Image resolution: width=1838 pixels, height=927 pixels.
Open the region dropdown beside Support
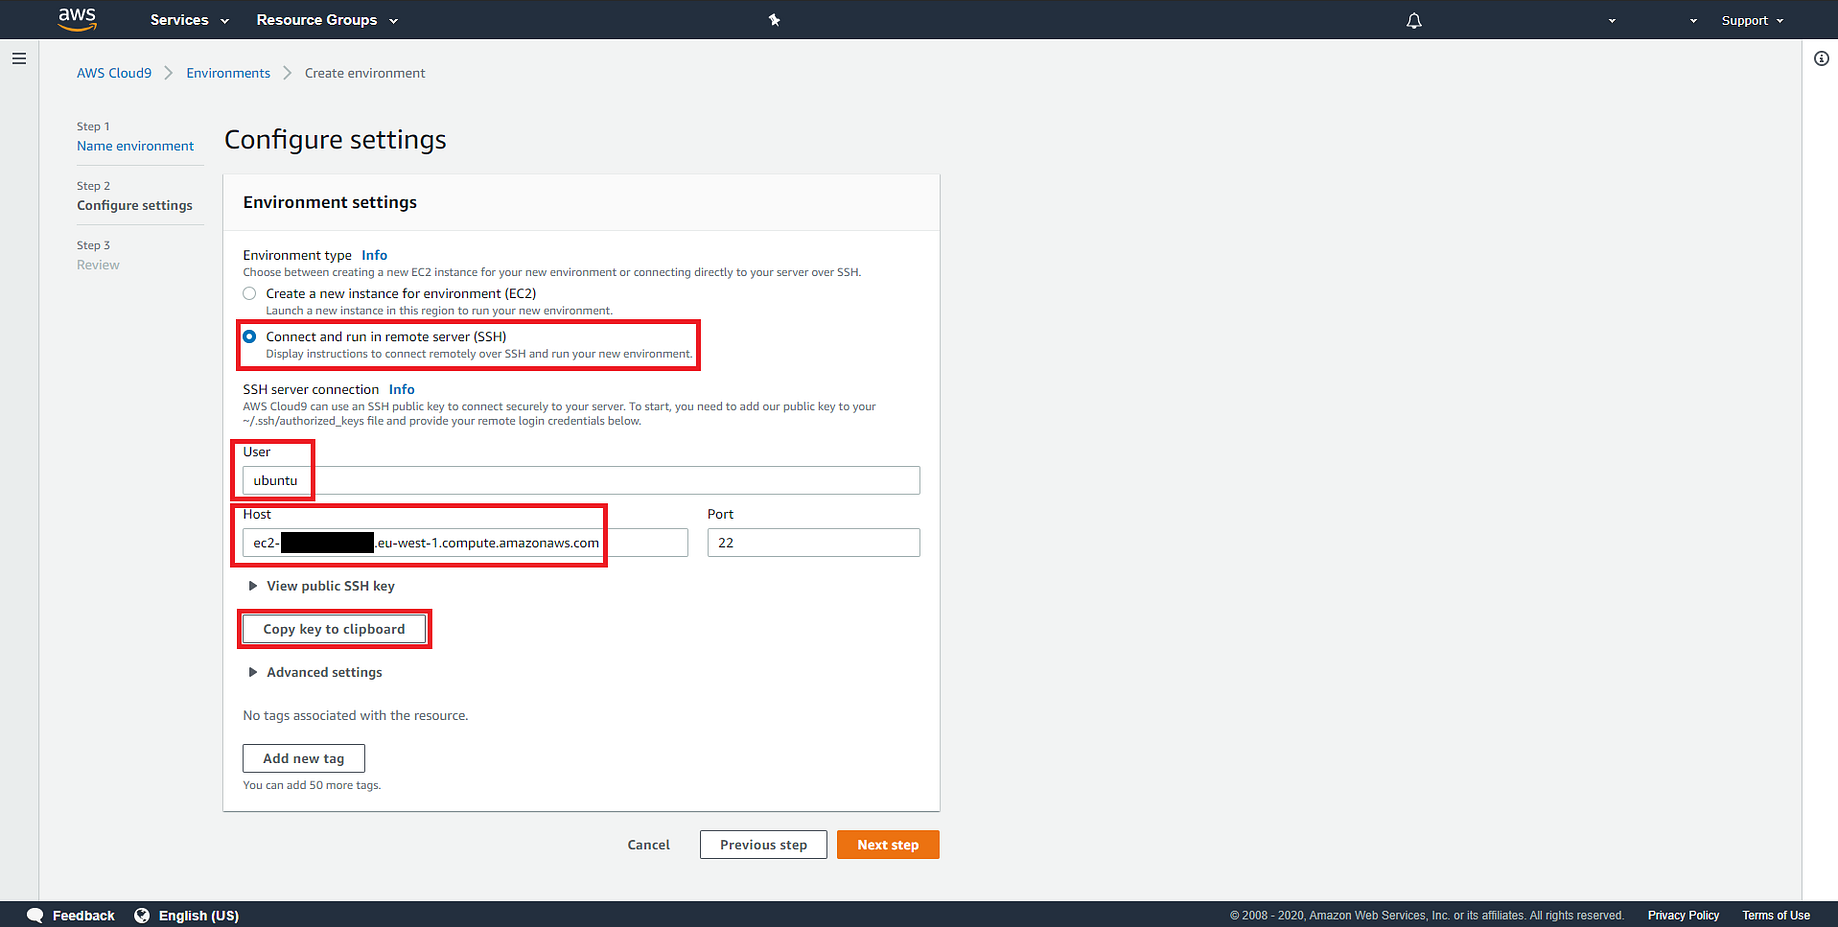(1693, 20)
